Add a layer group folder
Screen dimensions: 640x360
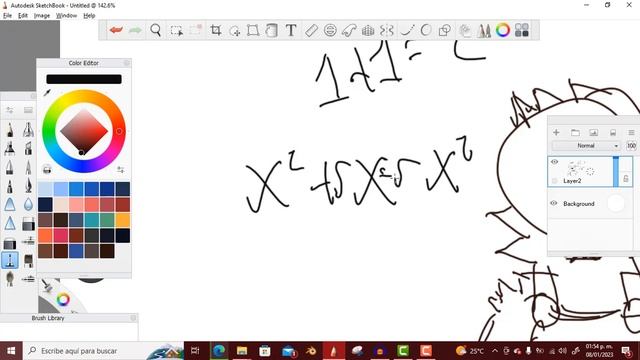(575, 133)
